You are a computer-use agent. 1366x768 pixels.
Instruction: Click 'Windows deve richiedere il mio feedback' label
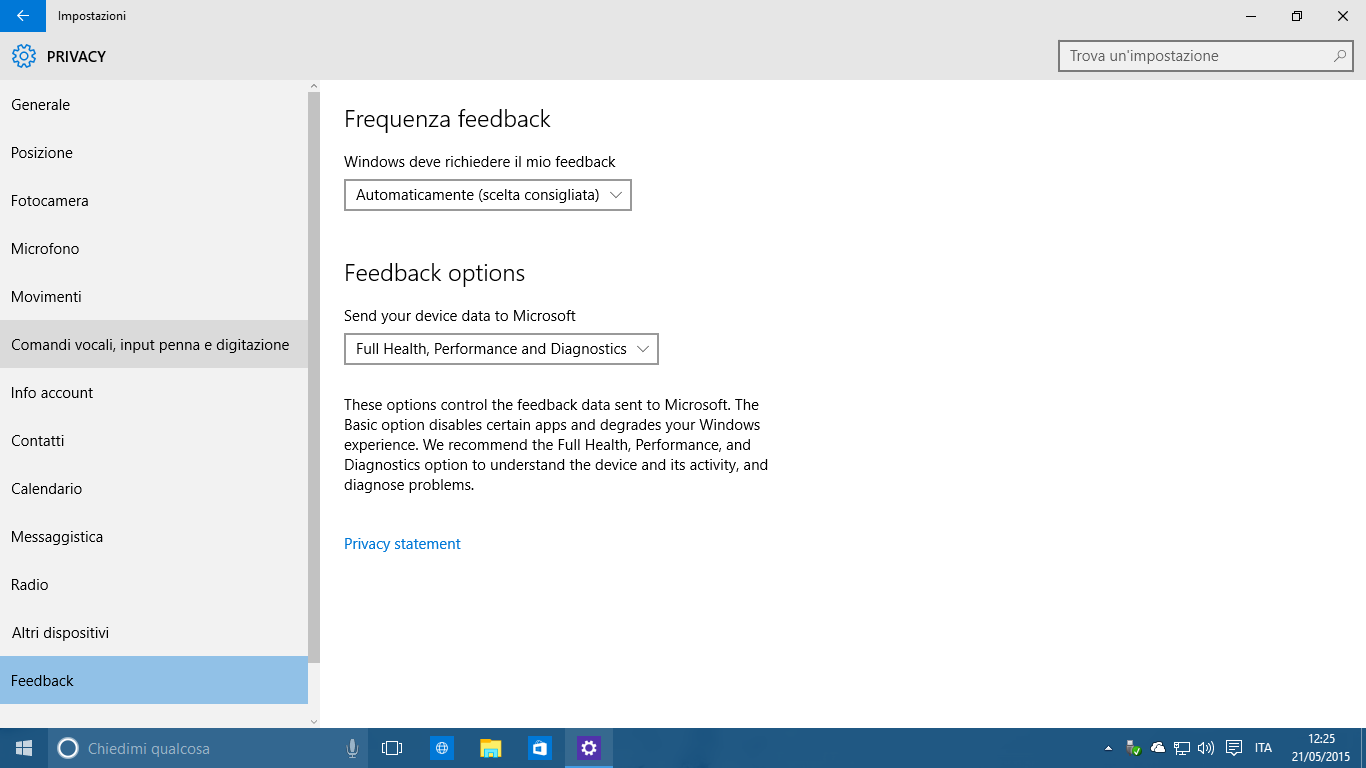tap(480, 162)
